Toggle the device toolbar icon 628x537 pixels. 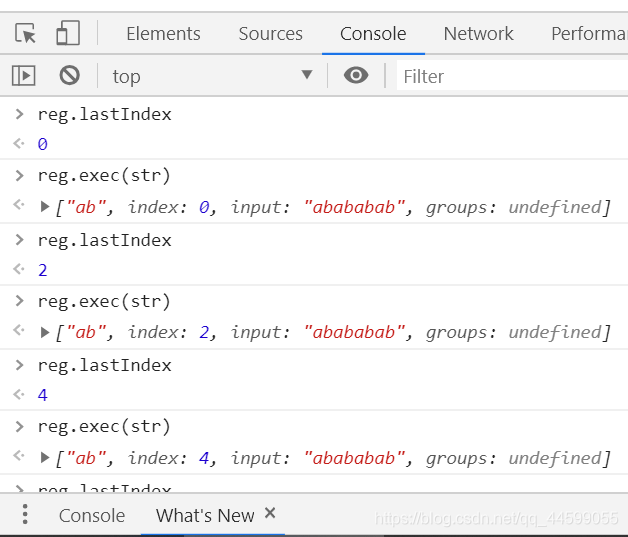click(x=68, y=33)
